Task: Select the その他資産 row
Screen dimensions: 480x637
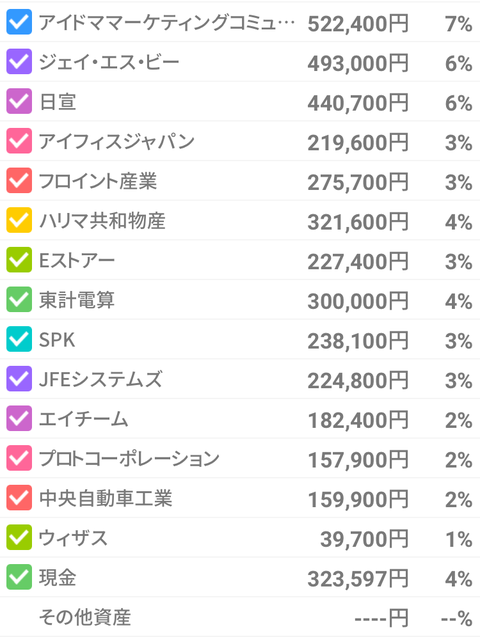Action: tap(240, 617)
